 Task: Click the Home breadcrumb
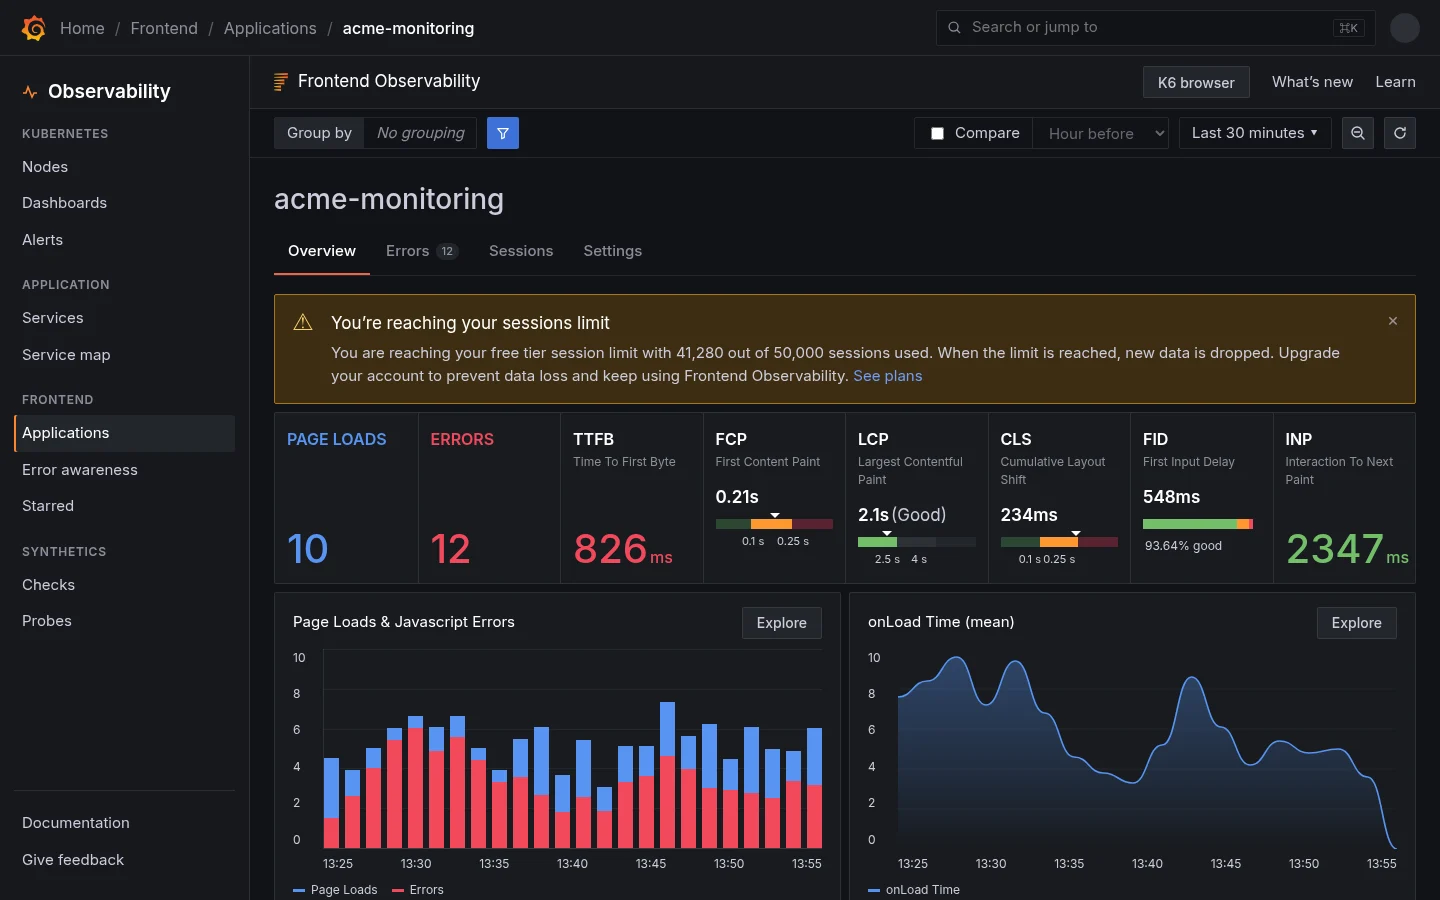click(82, 28)
